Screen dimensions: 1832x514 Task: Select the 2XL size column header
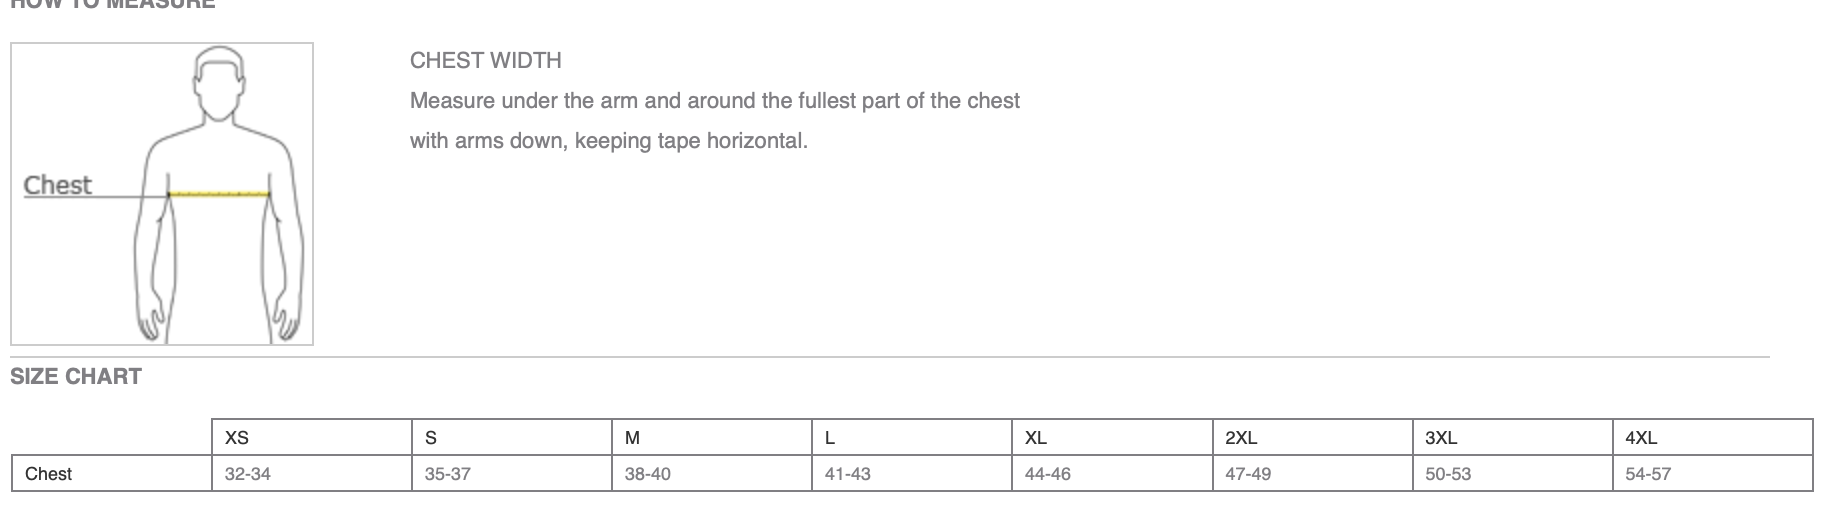tap(1241, 438)
